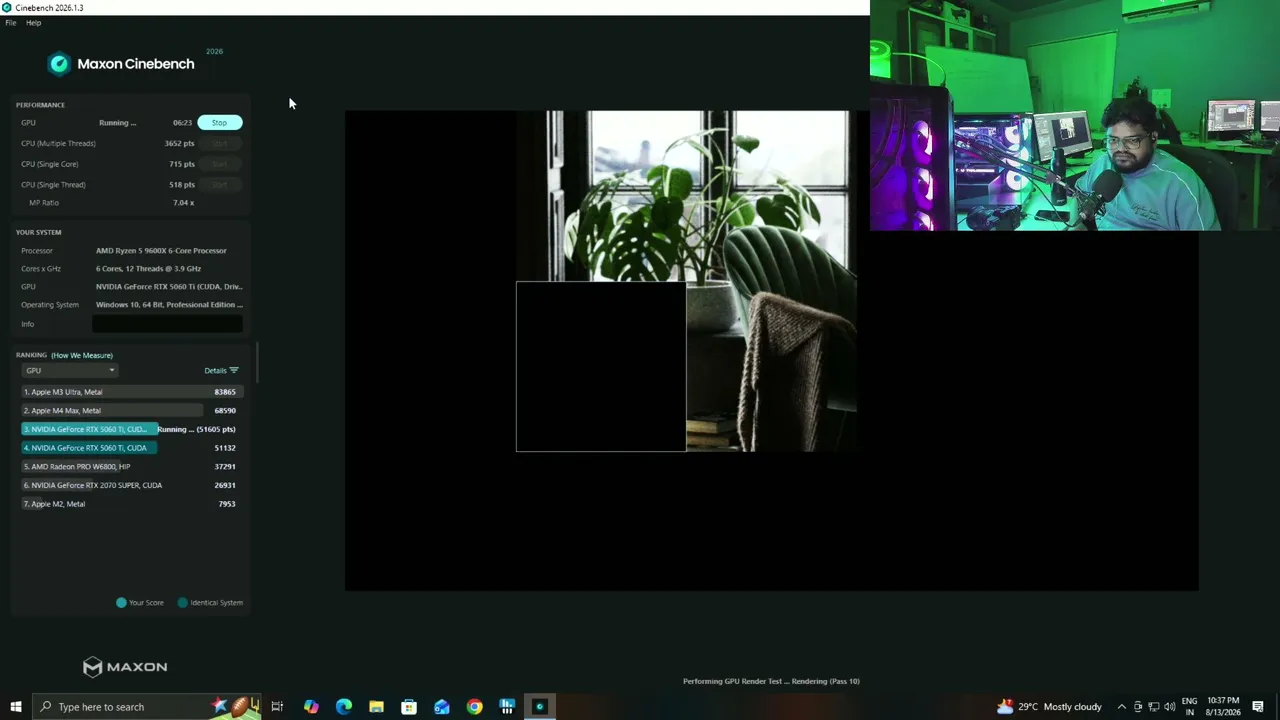
Task: Click the search highlights football icon
Action: (240, 706)
